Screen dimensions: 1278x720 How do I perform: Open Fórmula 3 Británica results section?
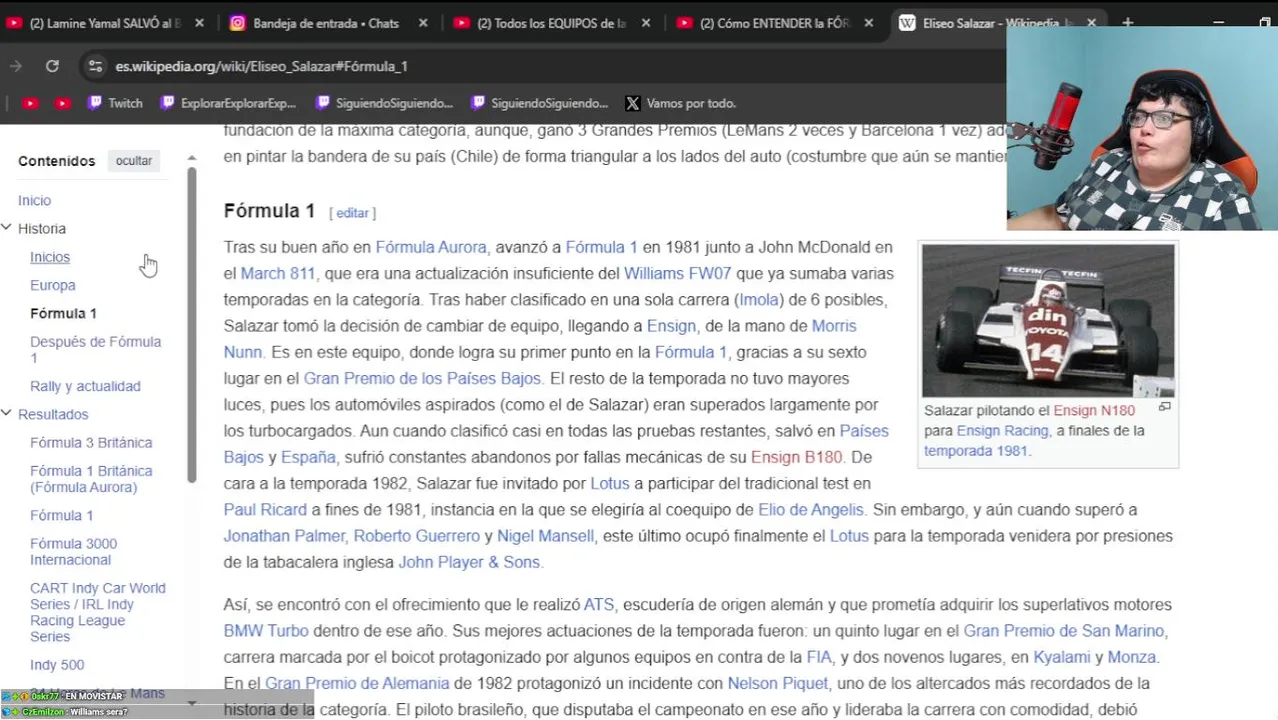[91, 442]
